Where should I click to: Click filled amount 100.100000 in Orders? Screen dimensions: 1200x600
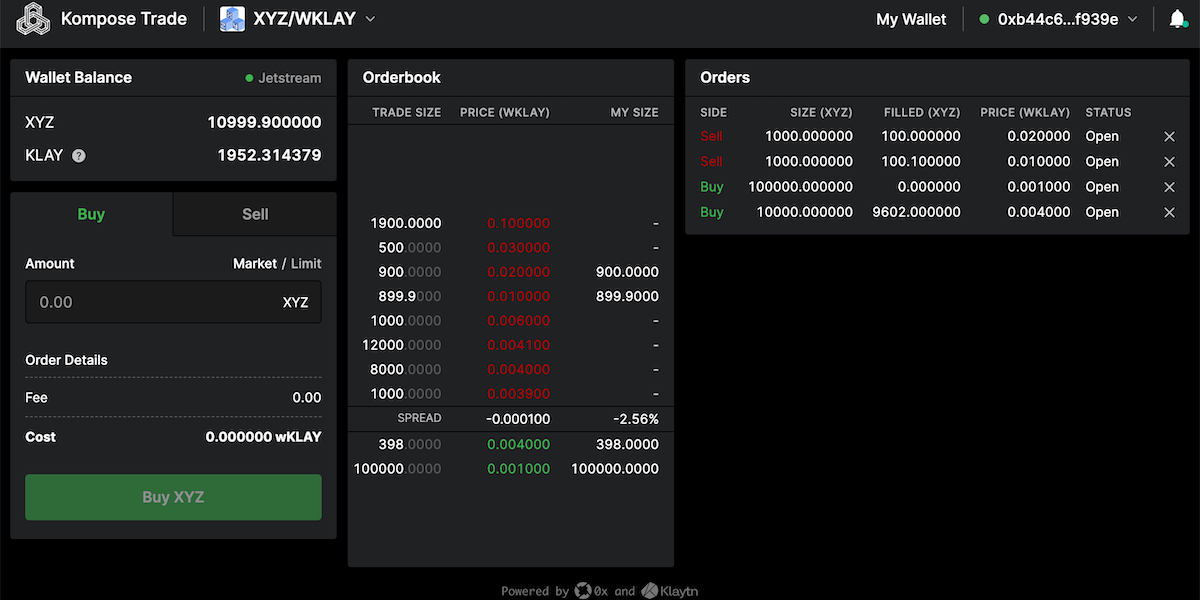pyautogui.click(x=921, y=162)
